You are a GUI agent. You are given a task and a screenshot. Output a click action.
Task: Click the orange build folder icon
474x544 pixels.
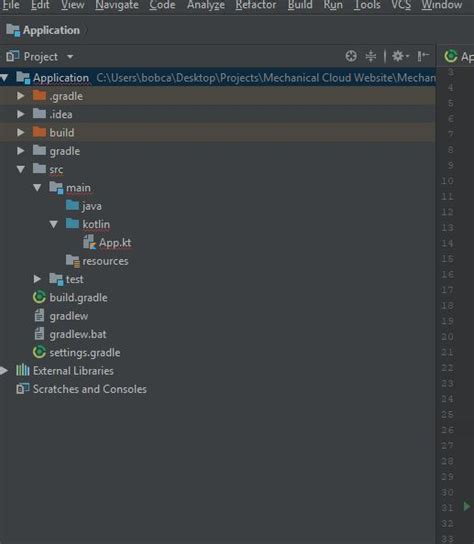[39, 132]
